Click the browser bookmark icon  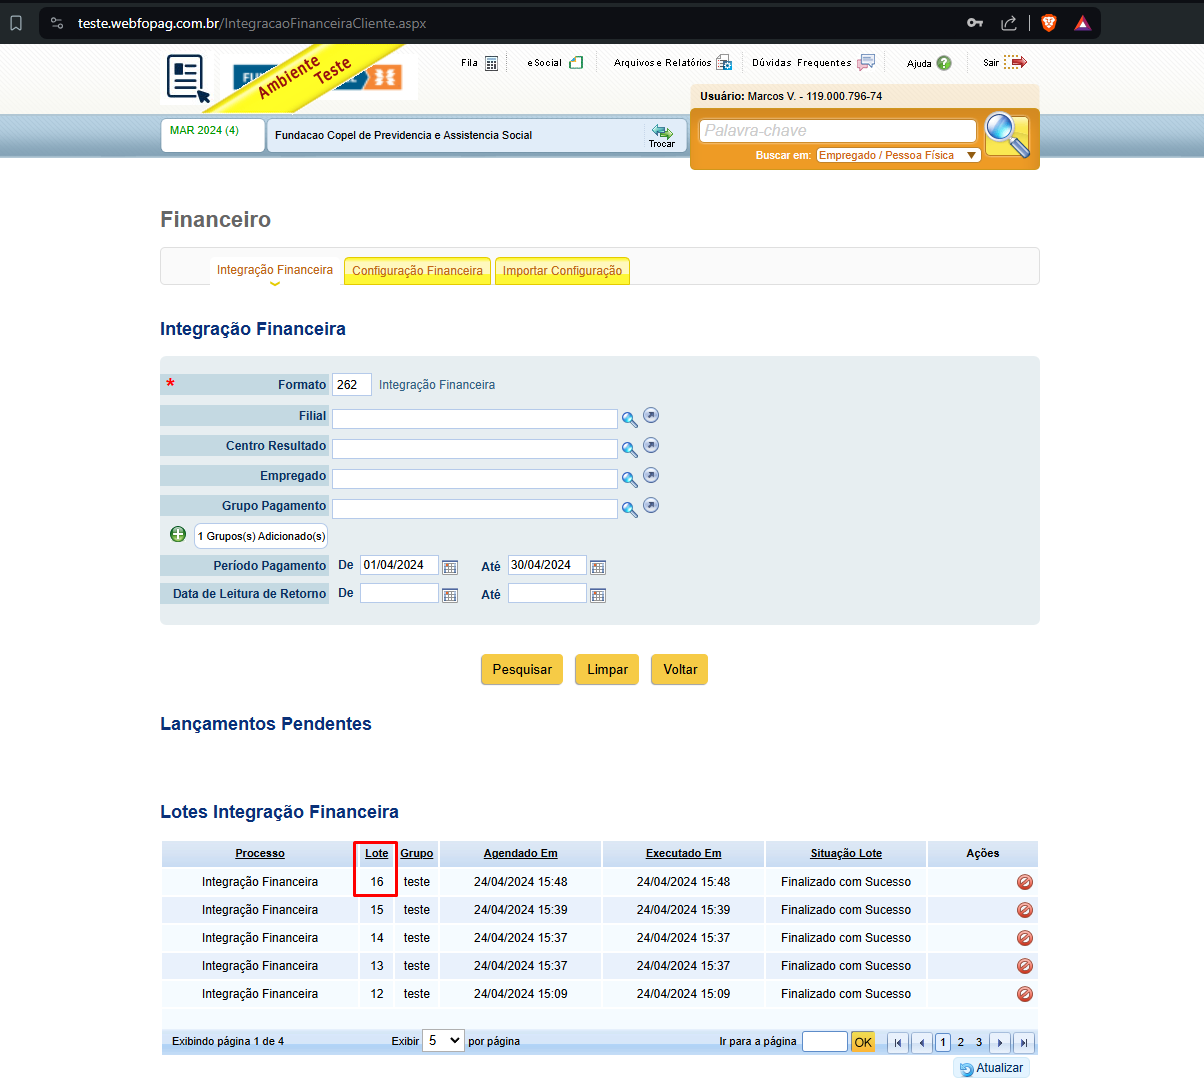16,23
